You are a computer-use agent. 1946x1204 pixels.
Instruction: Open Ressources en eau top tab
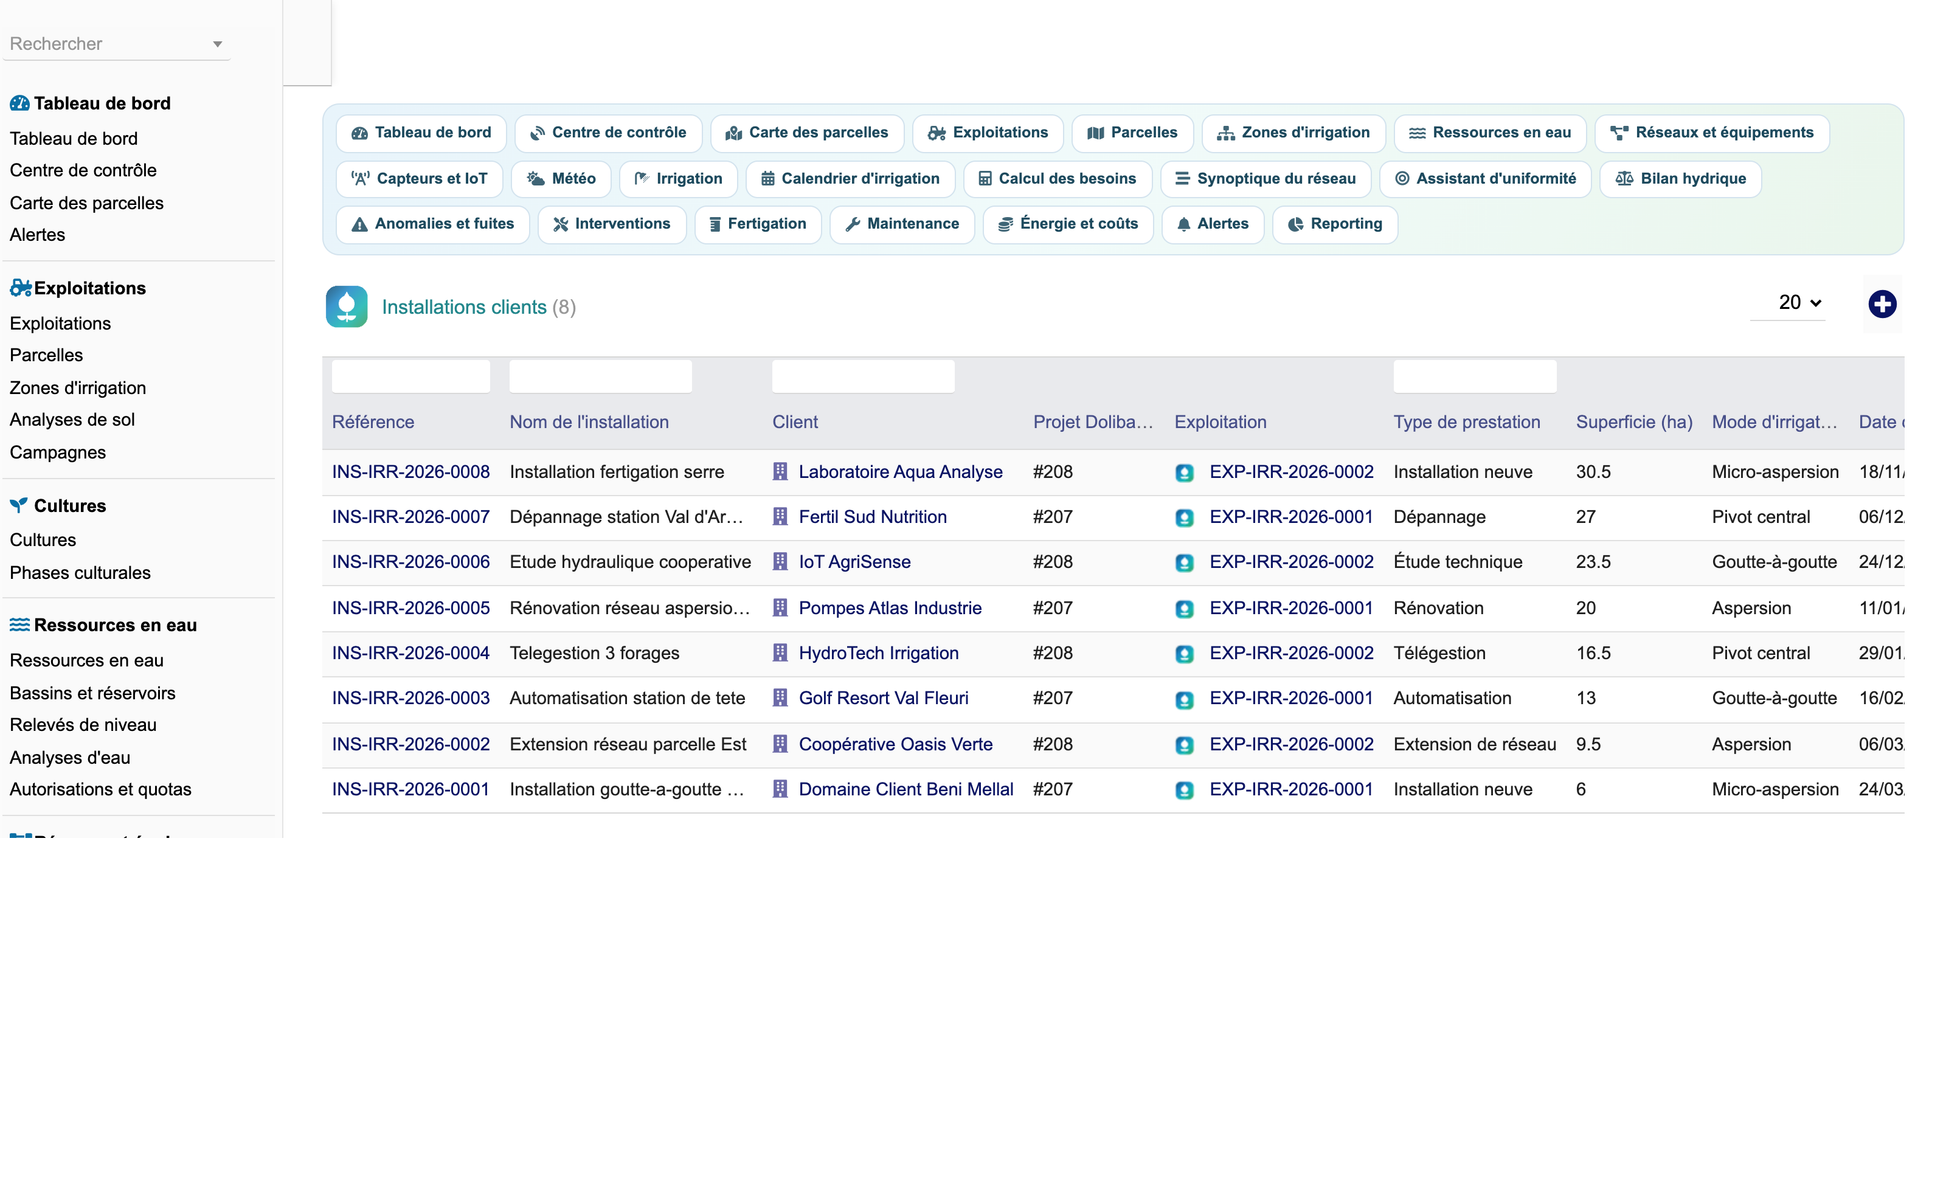click(x=1490, y=133)
